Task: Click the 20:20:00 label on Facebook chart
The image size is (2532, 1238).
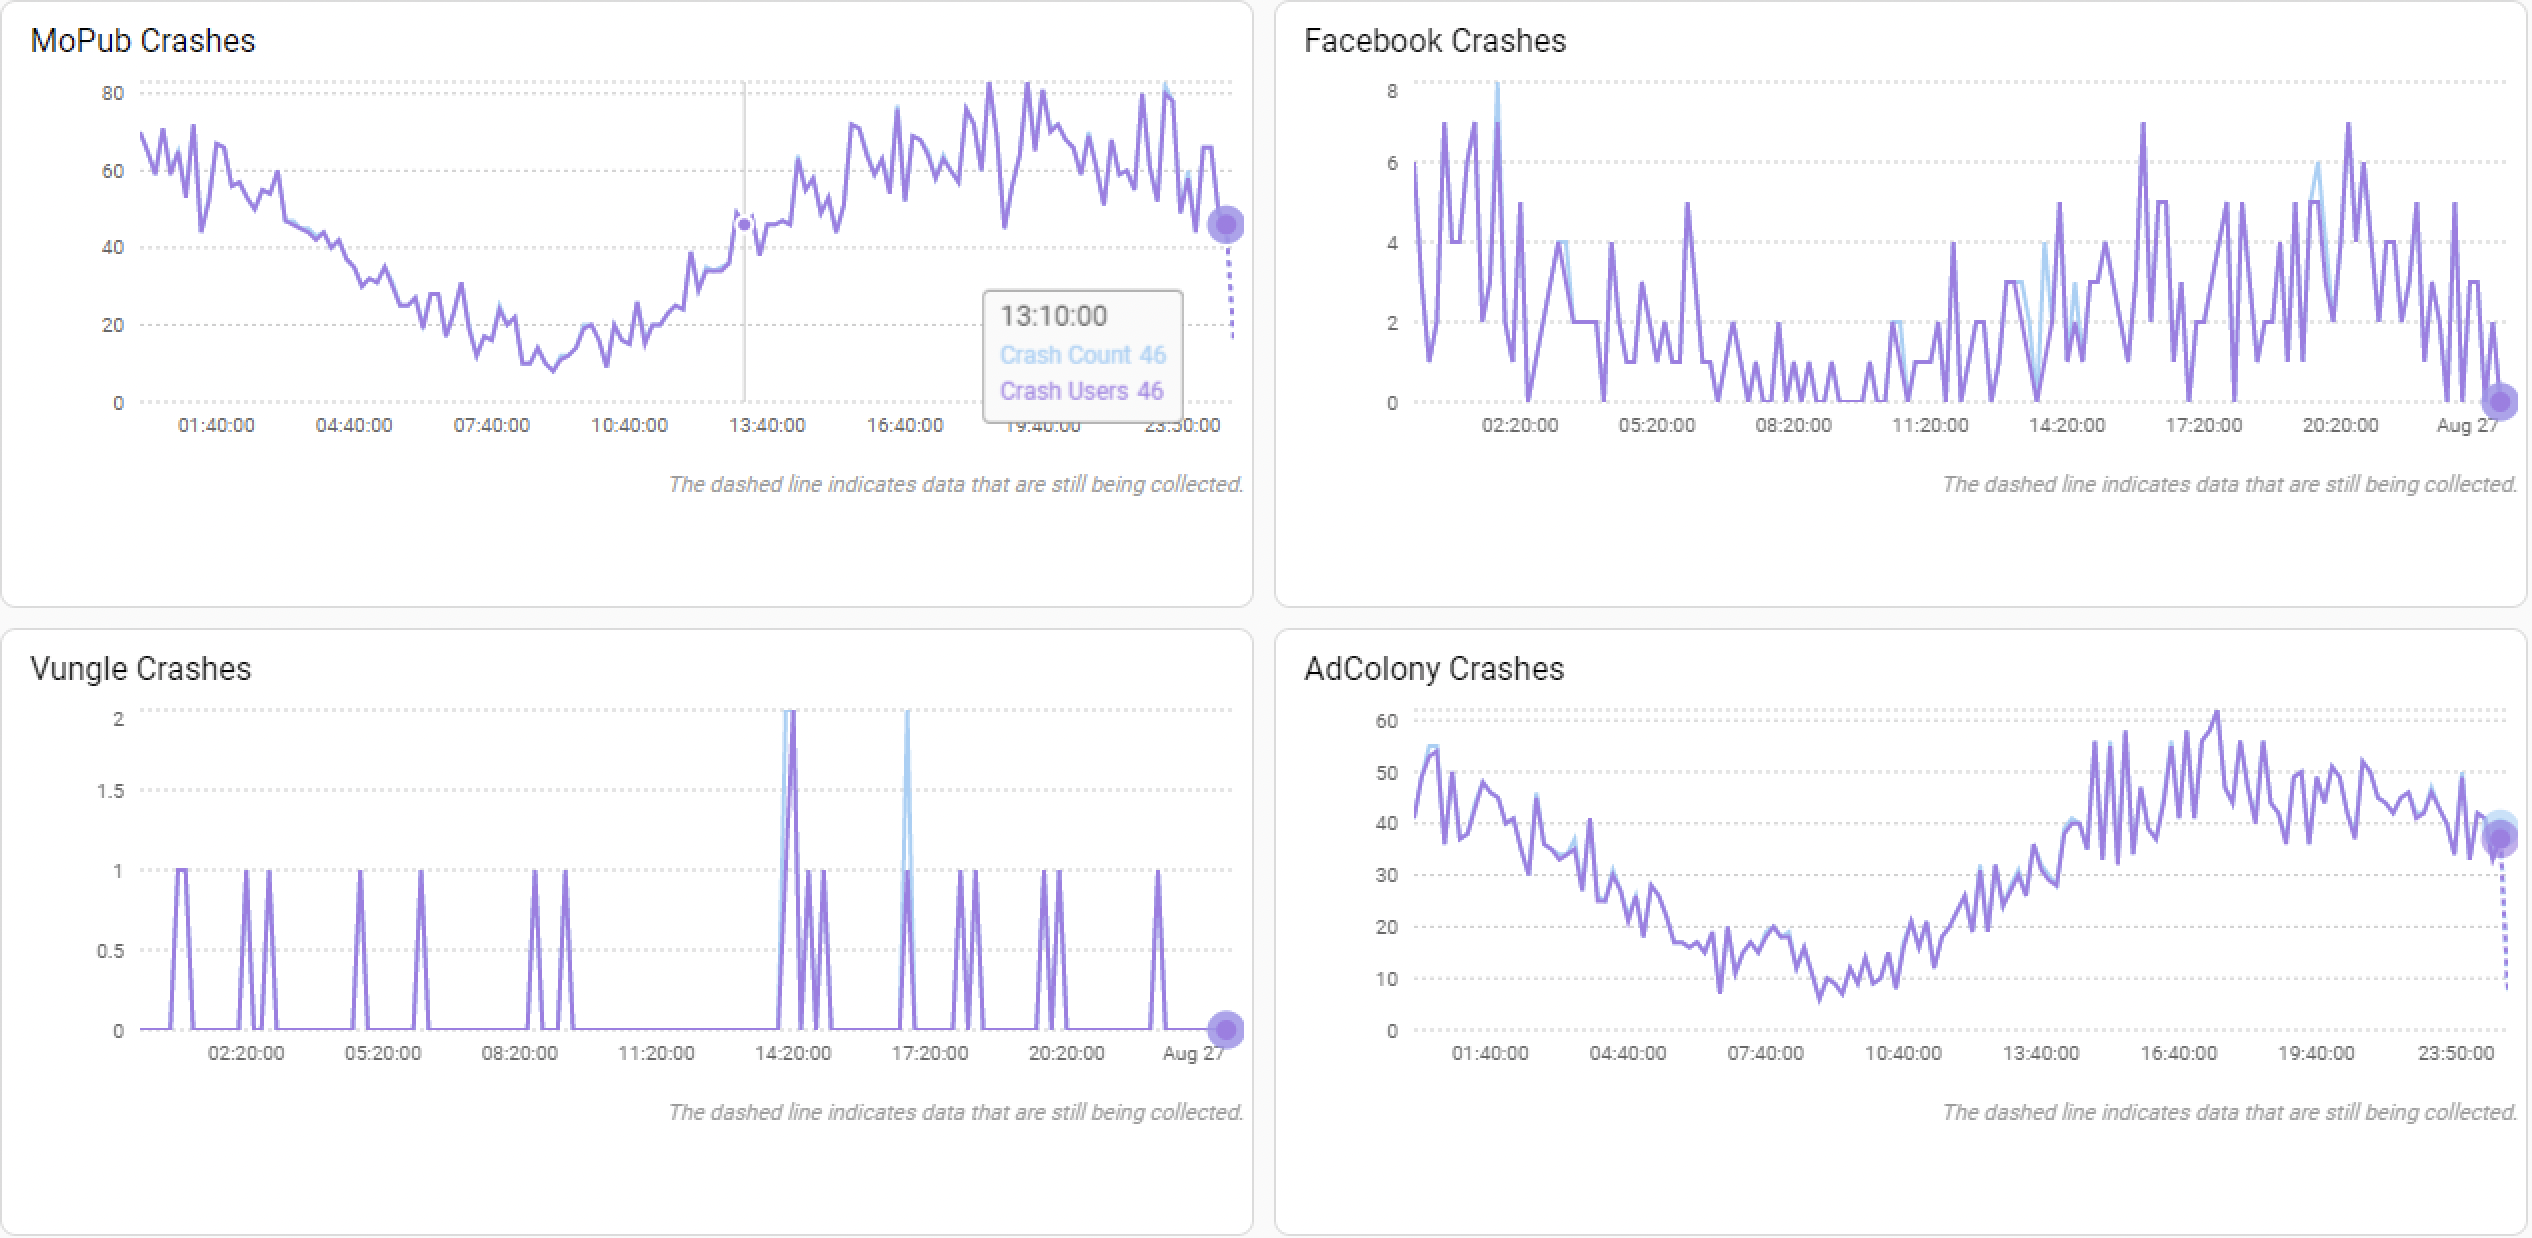Action: tap(2341, 426)
